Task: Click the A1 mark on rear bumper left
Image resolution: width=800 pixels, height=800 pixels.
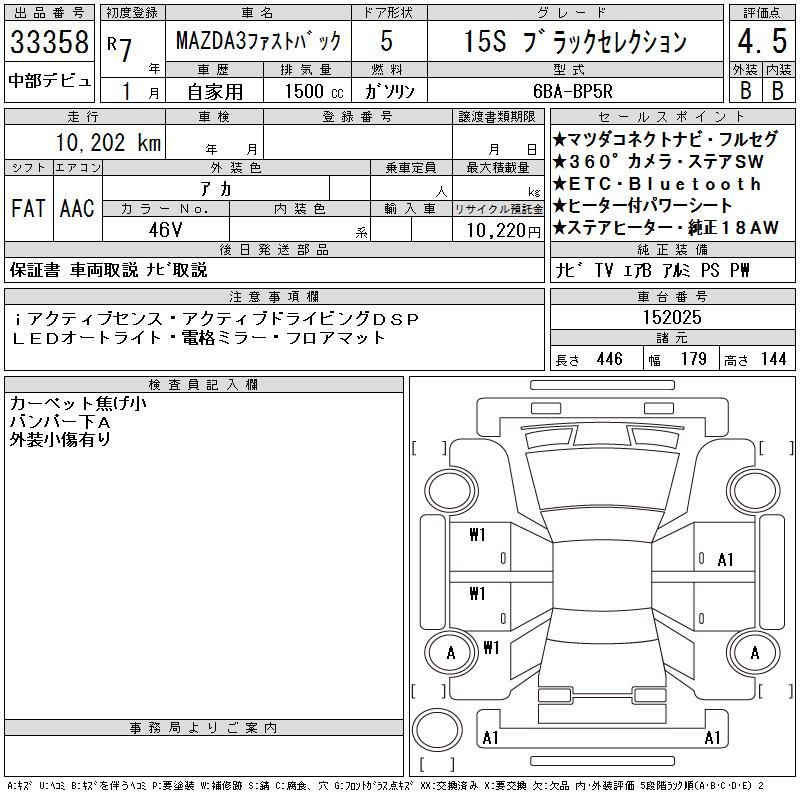Action: click(490, 738)
